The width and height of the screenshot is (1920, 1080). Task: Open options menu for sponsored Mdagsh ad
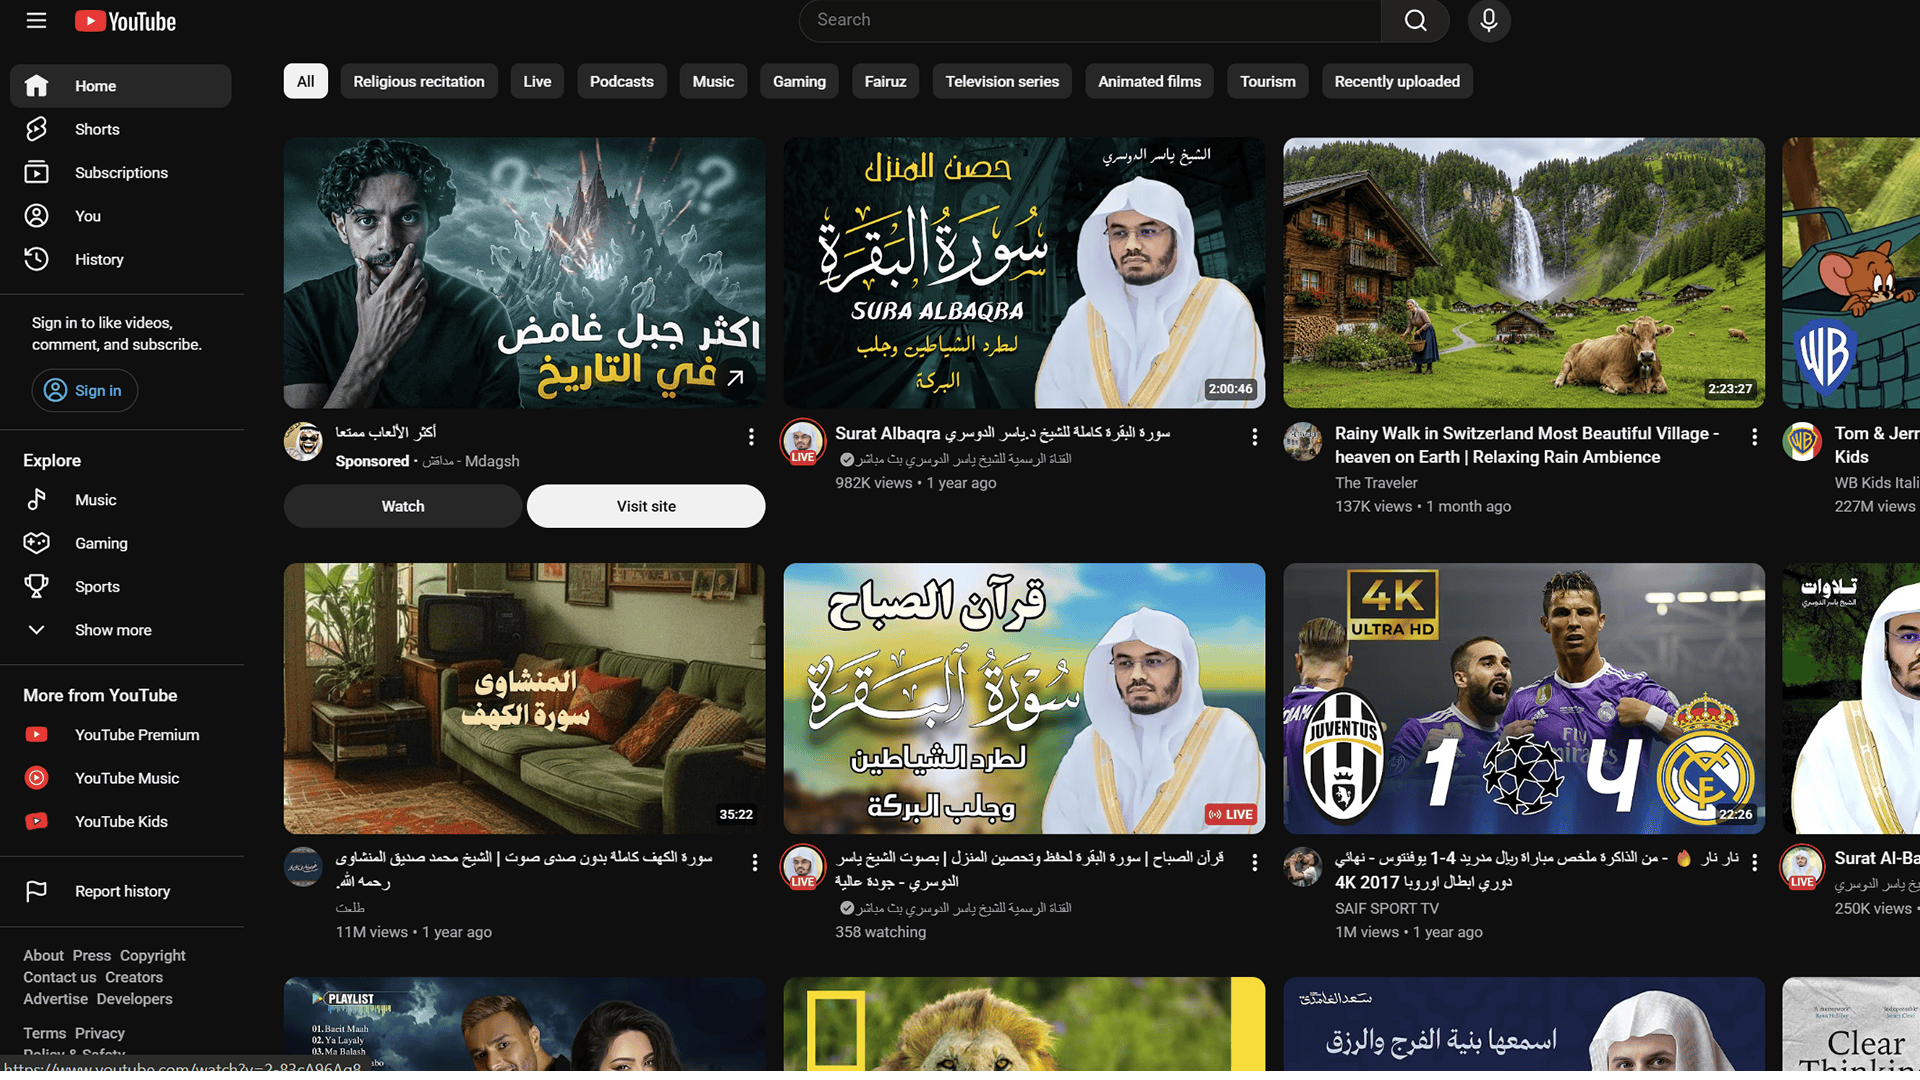click(x=751, y=437)
